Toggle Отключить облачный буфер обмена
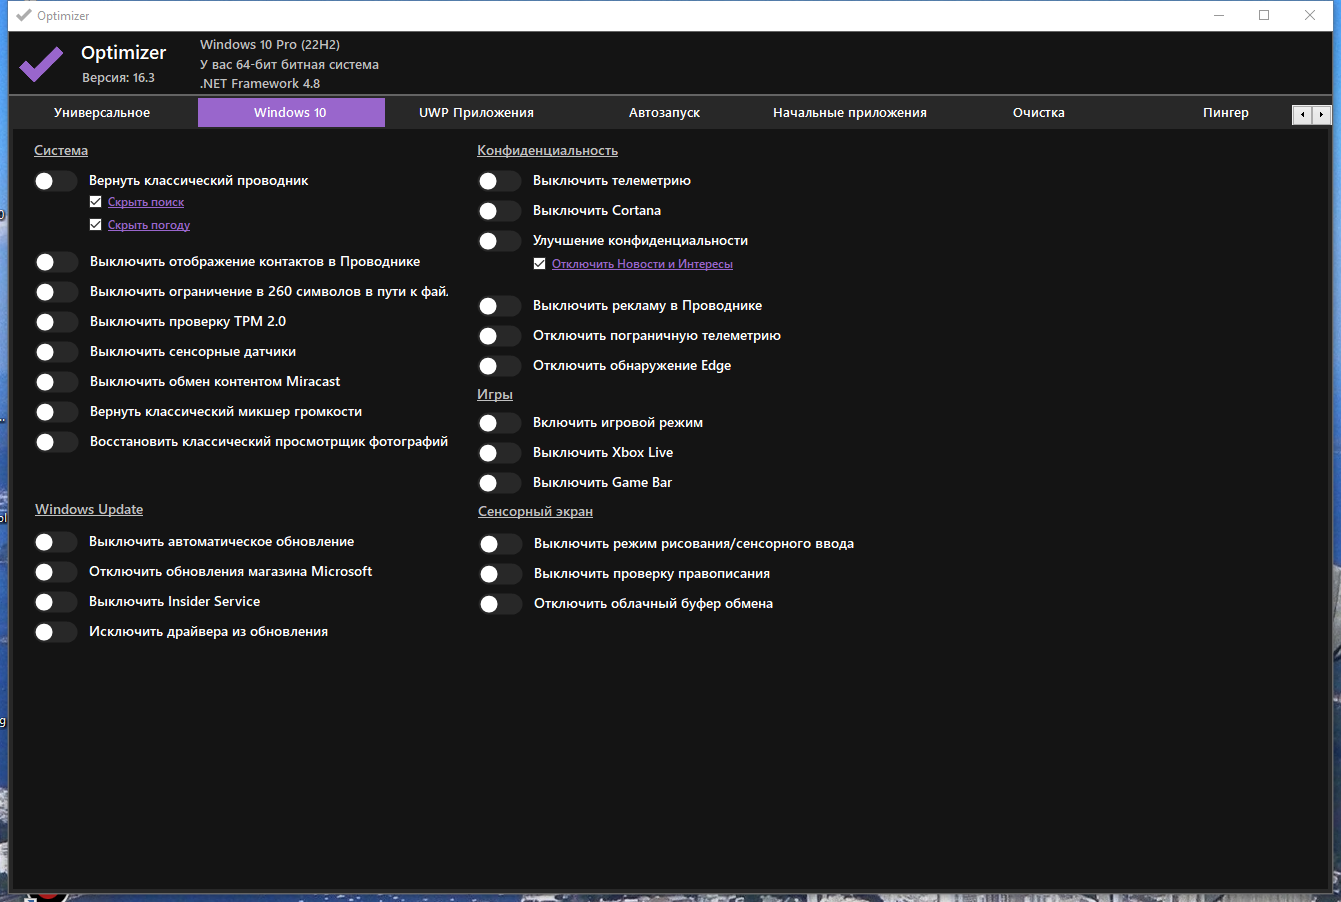1341x902 pixels. click(501, 604)
